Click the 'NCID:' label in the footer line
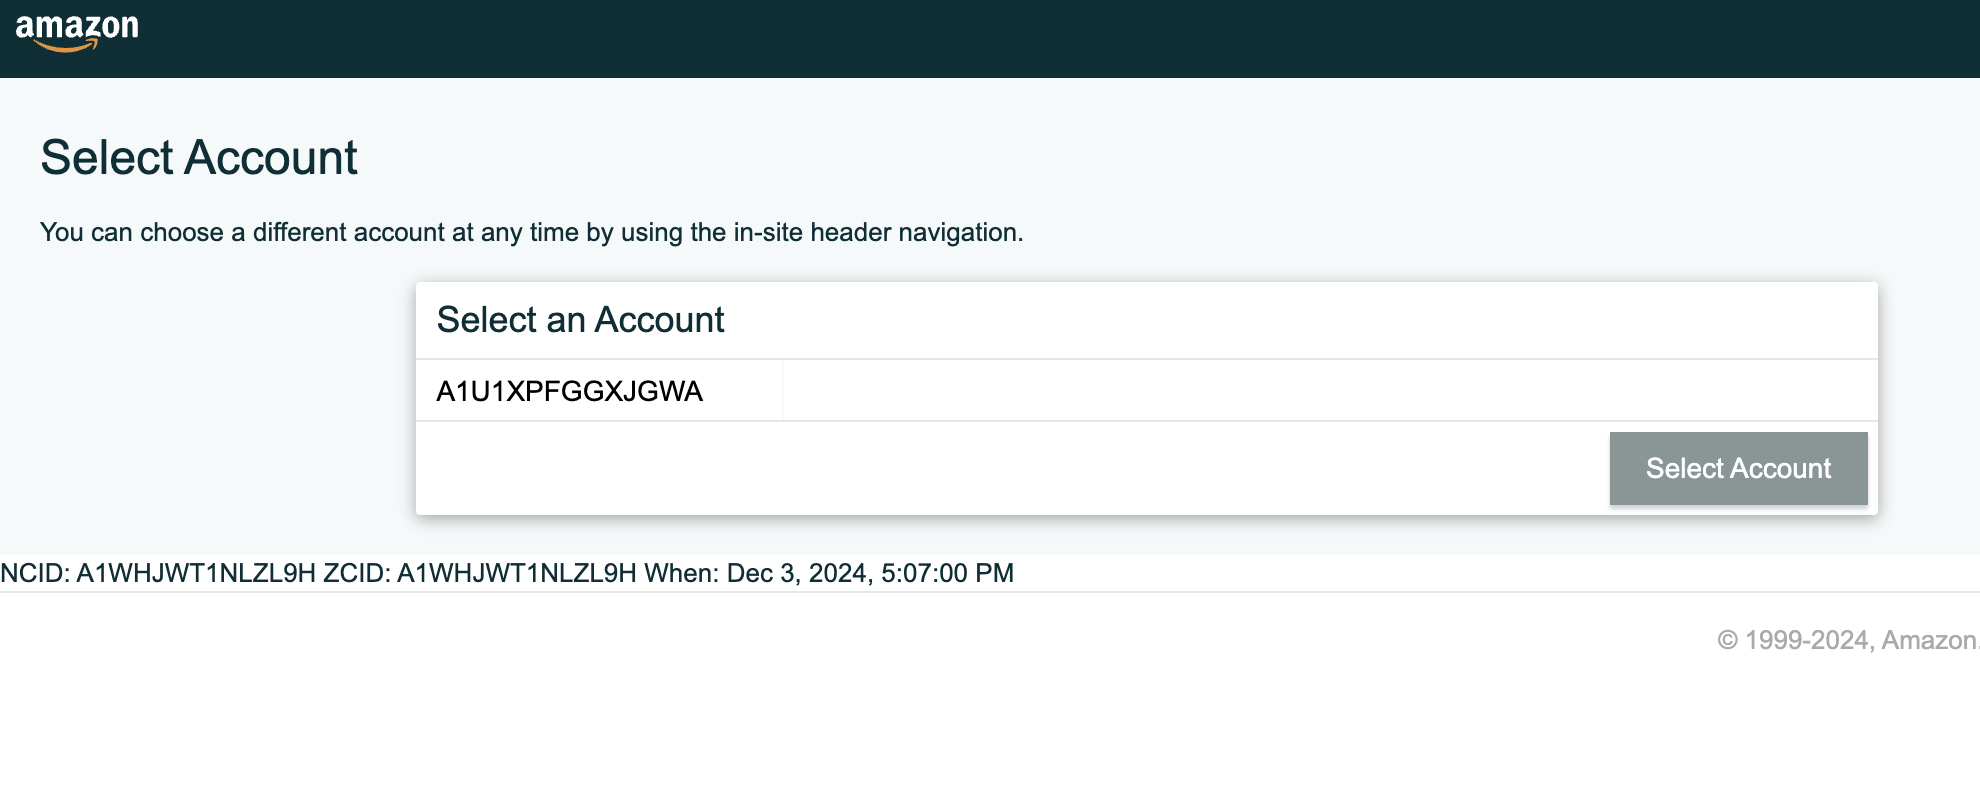1980x812 pixels. 35,573
